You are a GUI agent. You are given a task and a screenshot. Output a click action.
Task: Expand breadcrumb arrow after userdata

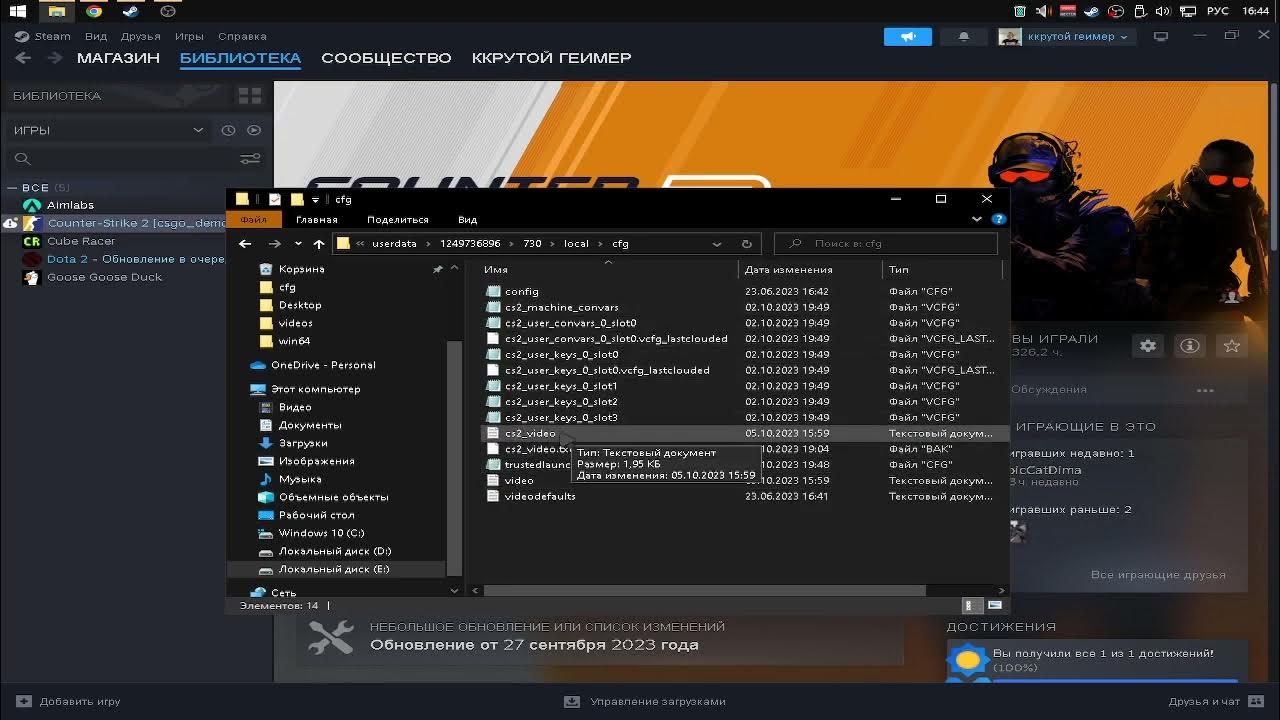coord(428,244)
